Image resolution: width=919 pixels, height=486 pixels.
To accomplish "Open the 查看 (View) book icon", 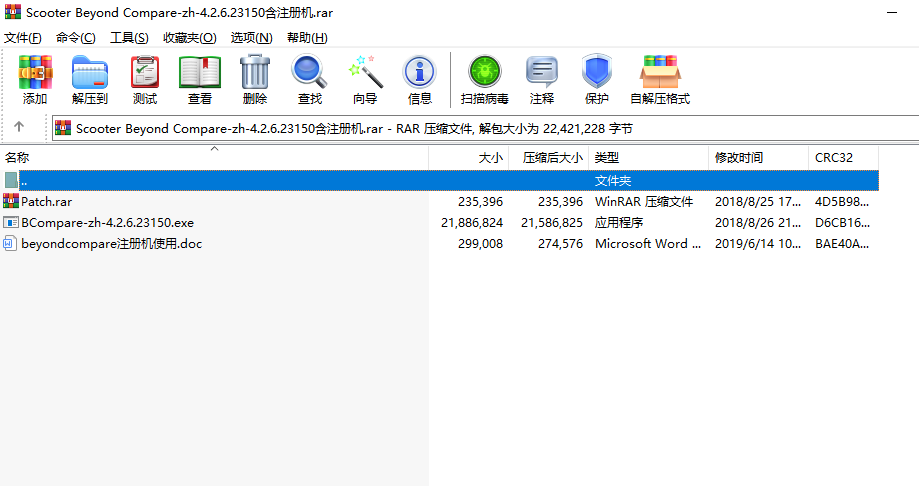I will (200, 73).
